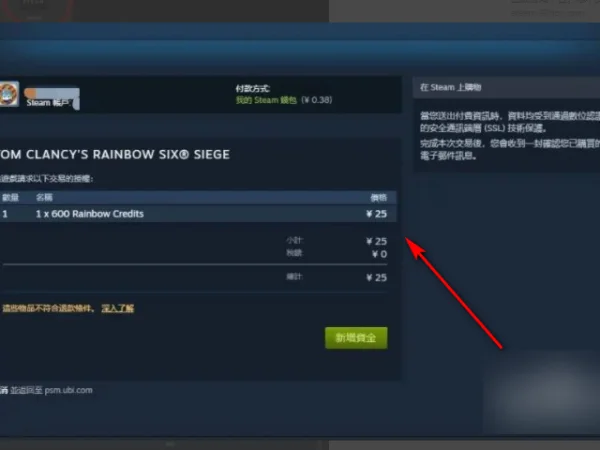Image resolution: width=600 pixels, height=450 pixels.
Task: Click the yellow refund warning text
Action: 48,308
